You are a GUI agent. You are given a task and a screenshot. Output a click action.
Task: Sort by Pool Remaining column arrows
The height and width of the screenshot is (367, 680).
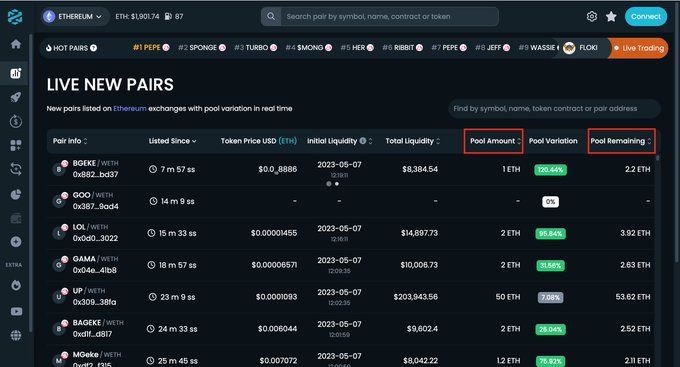[649, 141]
